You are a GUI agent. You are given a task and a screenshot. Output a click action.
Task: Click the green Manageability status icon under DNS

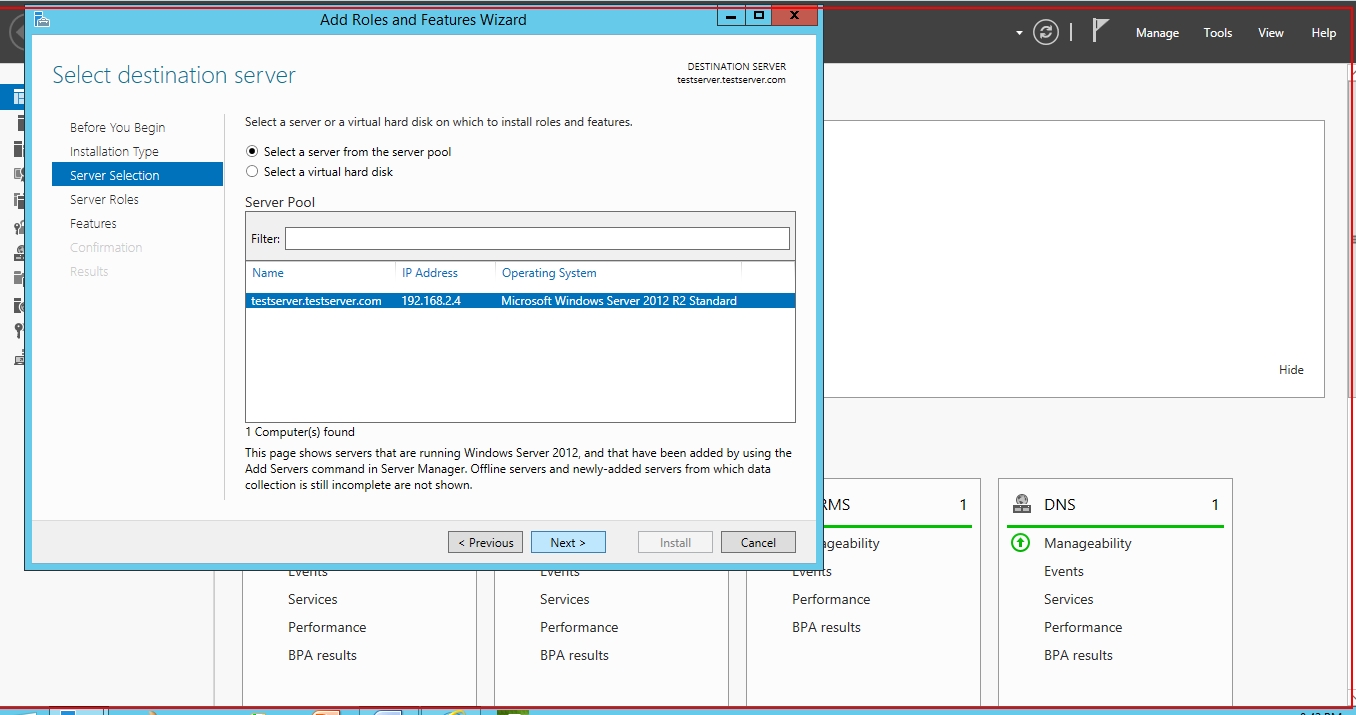[1021, 543]
